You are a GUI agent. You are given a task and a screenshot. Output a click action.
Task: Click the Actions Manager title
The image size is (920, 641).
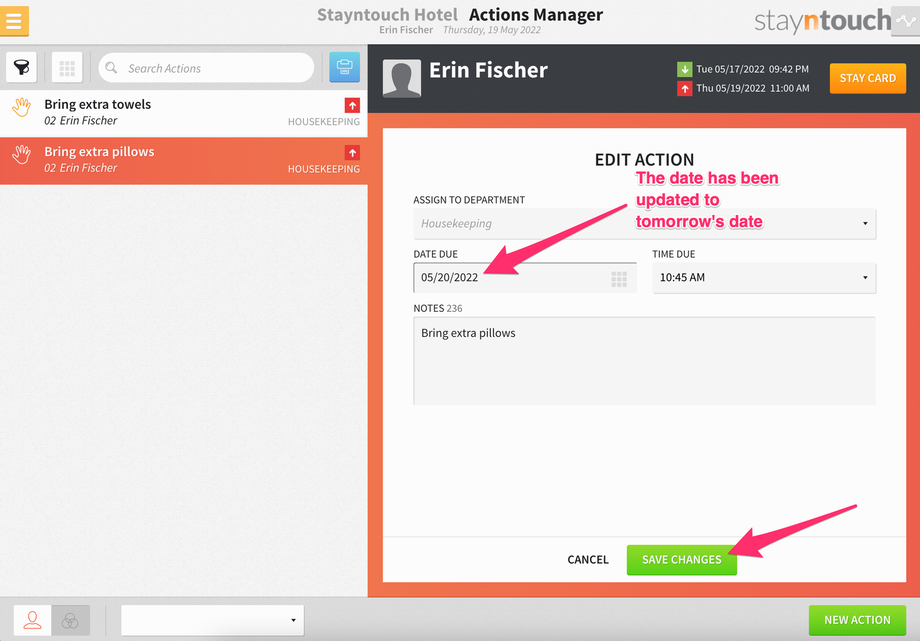tap(536, 15)
